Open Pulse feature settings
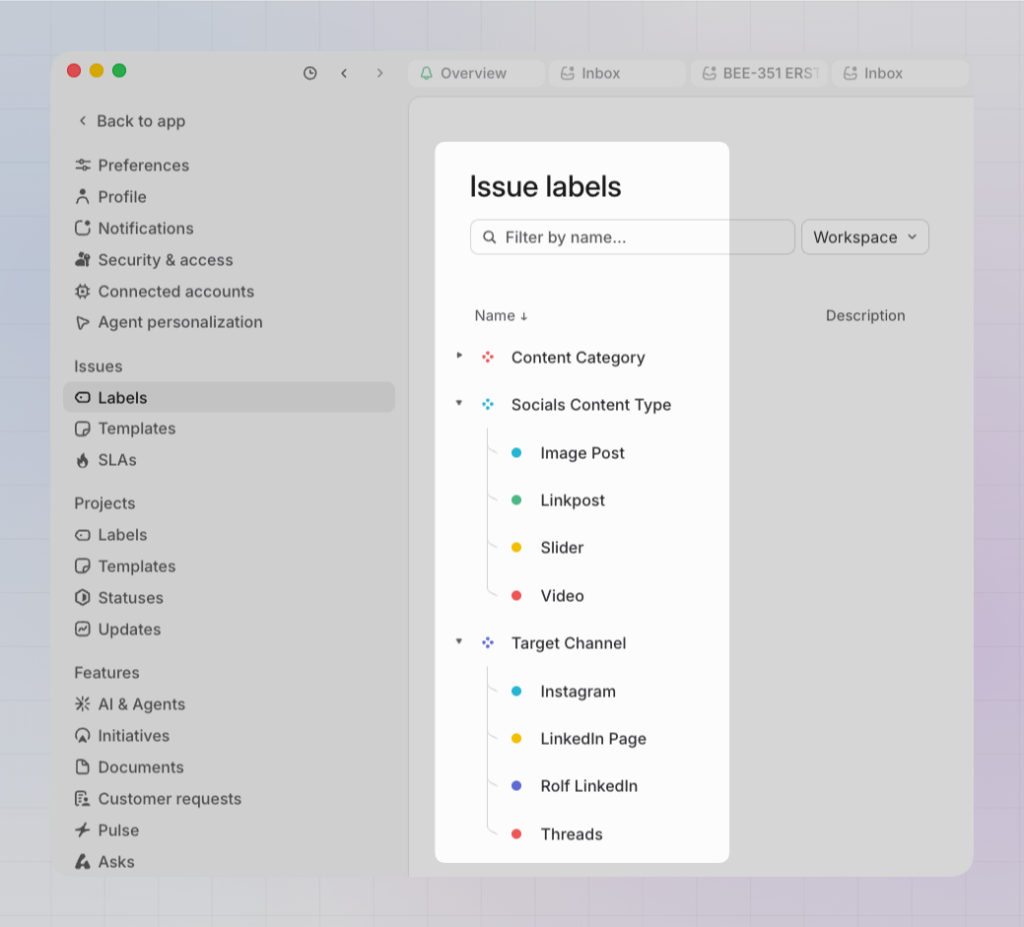 click(118, 830)
